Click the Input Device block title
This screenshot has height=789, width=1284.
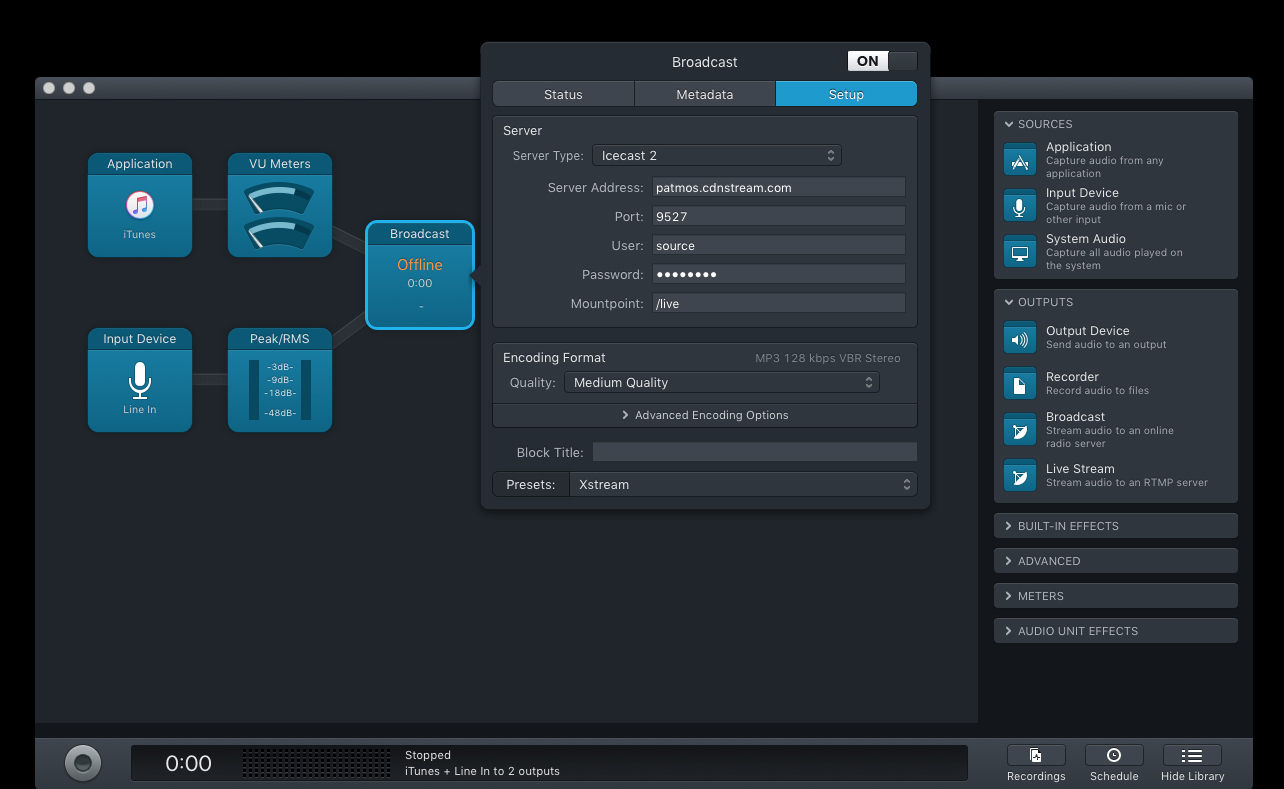coord(140,339)
